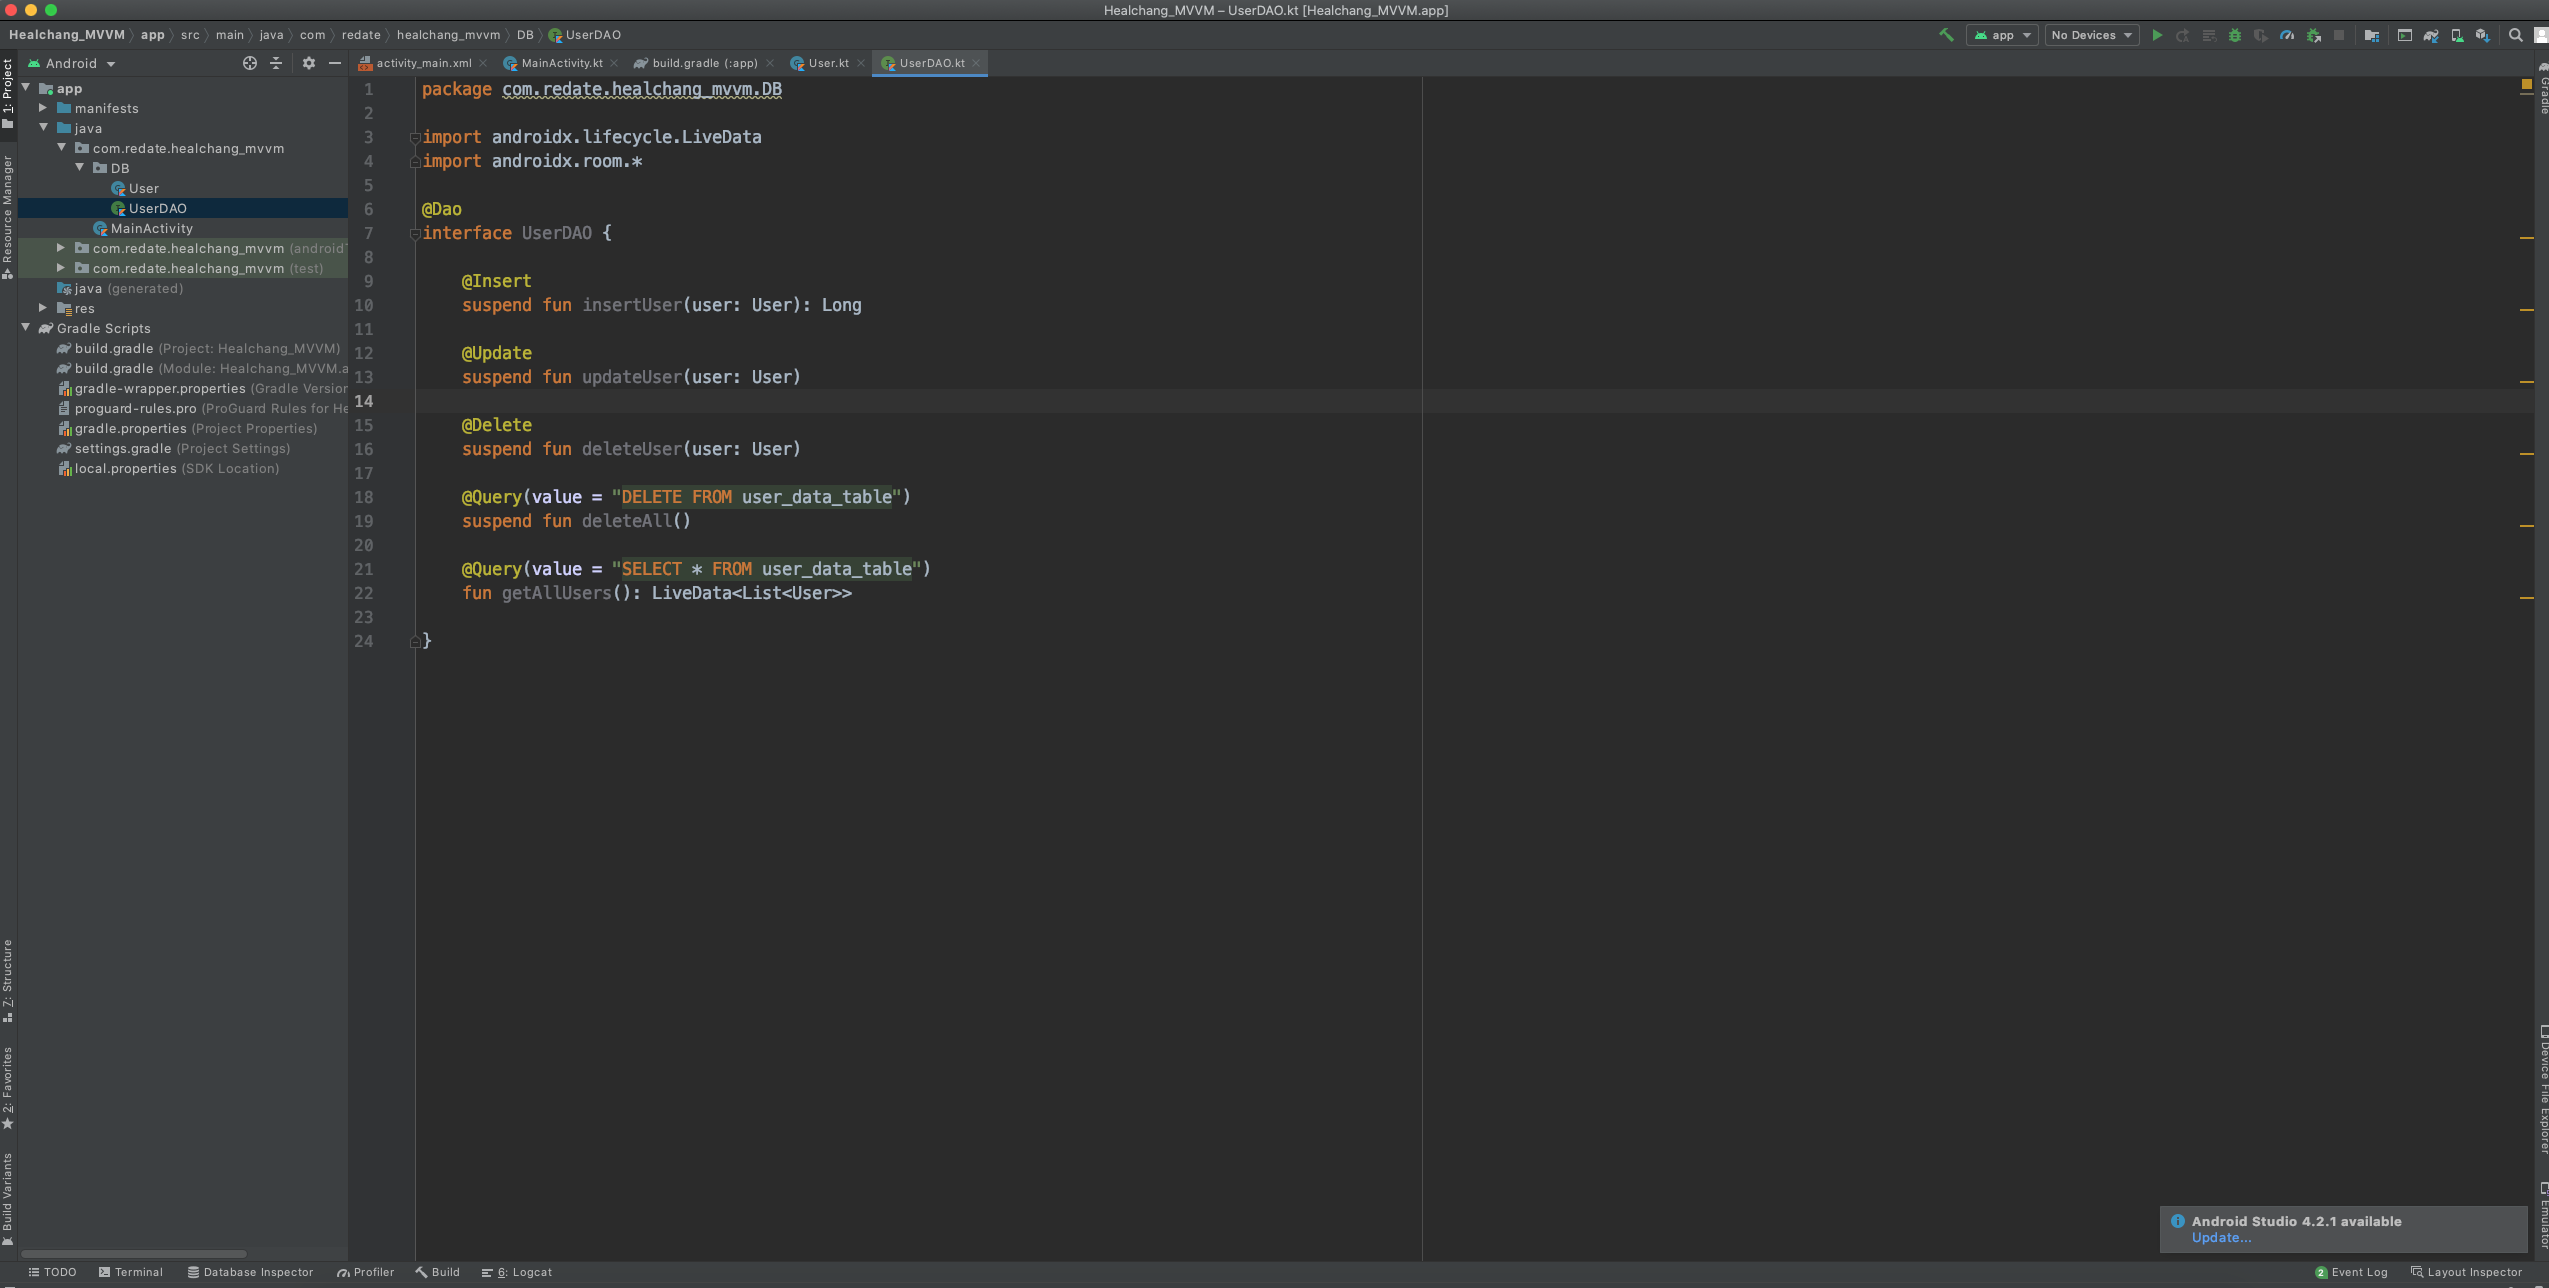This screenshot has height=1288, width=2549.
Task: Open AVD Manager device icon
Action: (2457, 35)
